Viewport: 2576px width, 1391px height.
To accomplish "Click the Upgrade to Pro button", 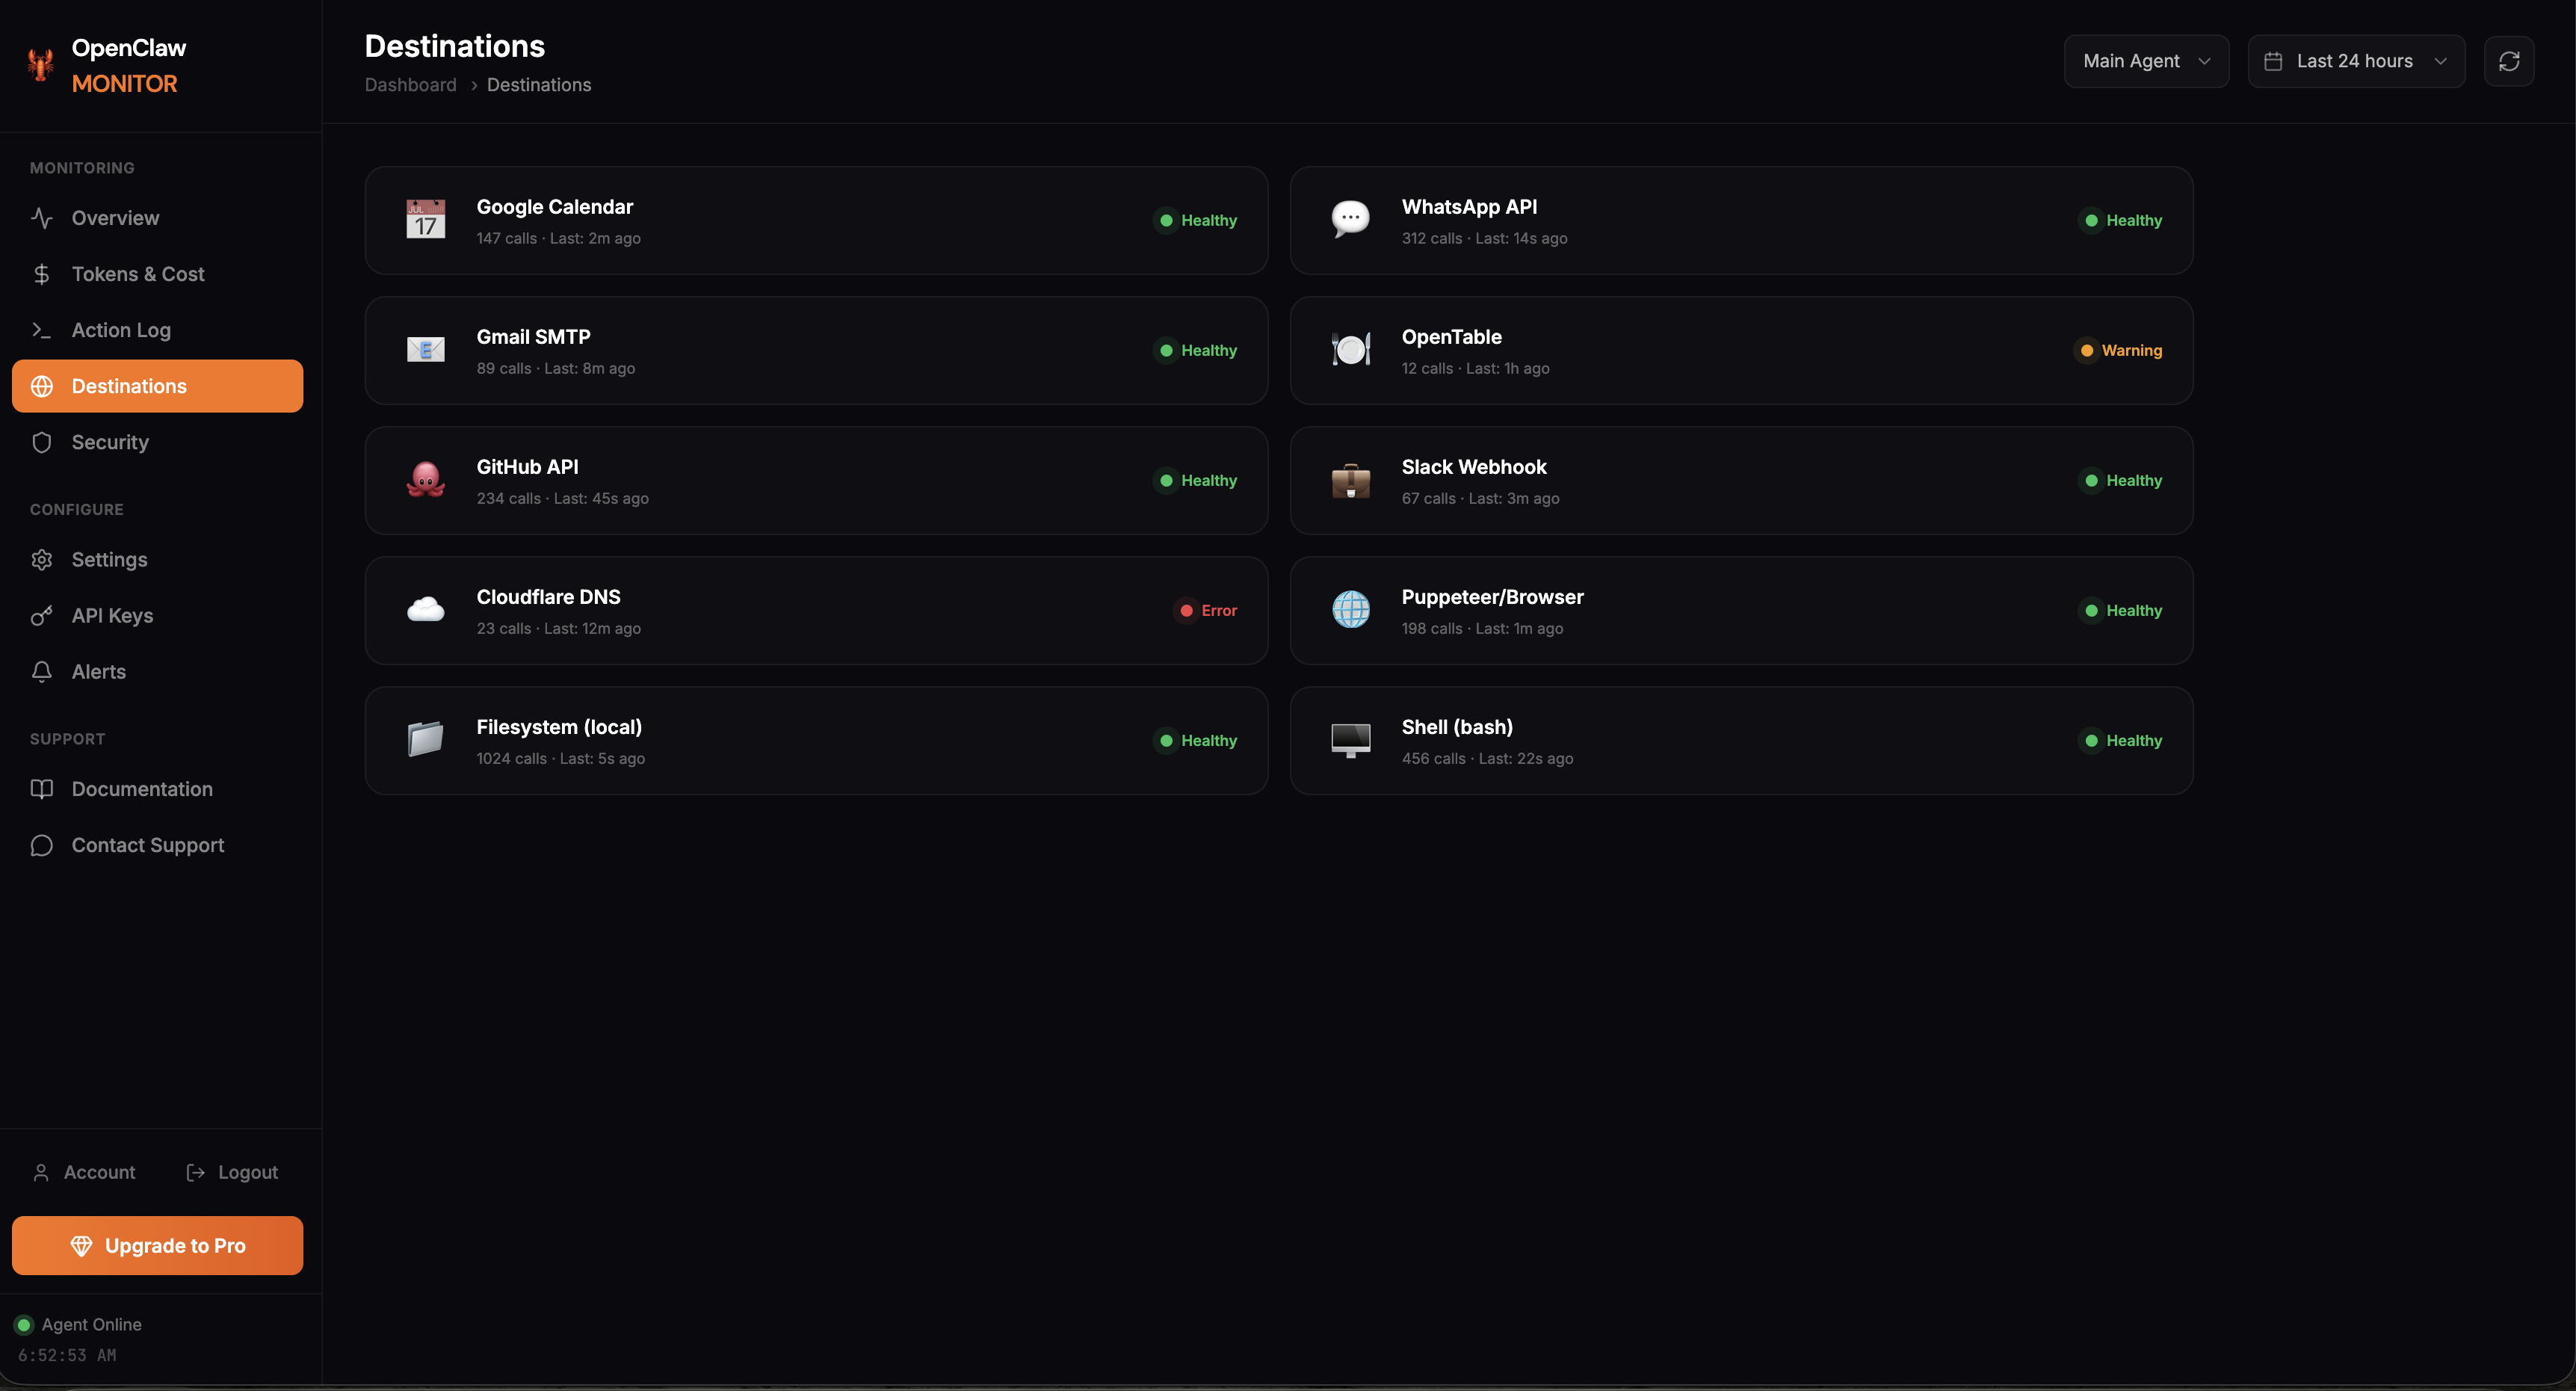I will (157, 1245).
